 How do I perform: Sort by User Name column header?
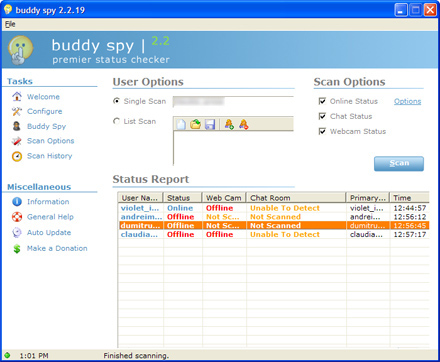click(x=140, y=198)
